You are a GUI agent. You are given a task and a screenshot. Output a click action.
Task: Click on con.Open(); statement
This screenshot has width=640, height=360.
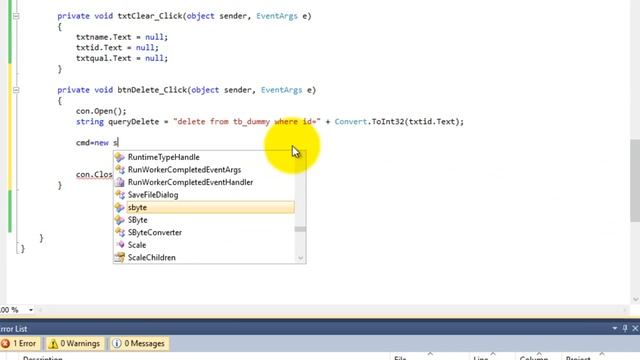[x=101, y=111]
